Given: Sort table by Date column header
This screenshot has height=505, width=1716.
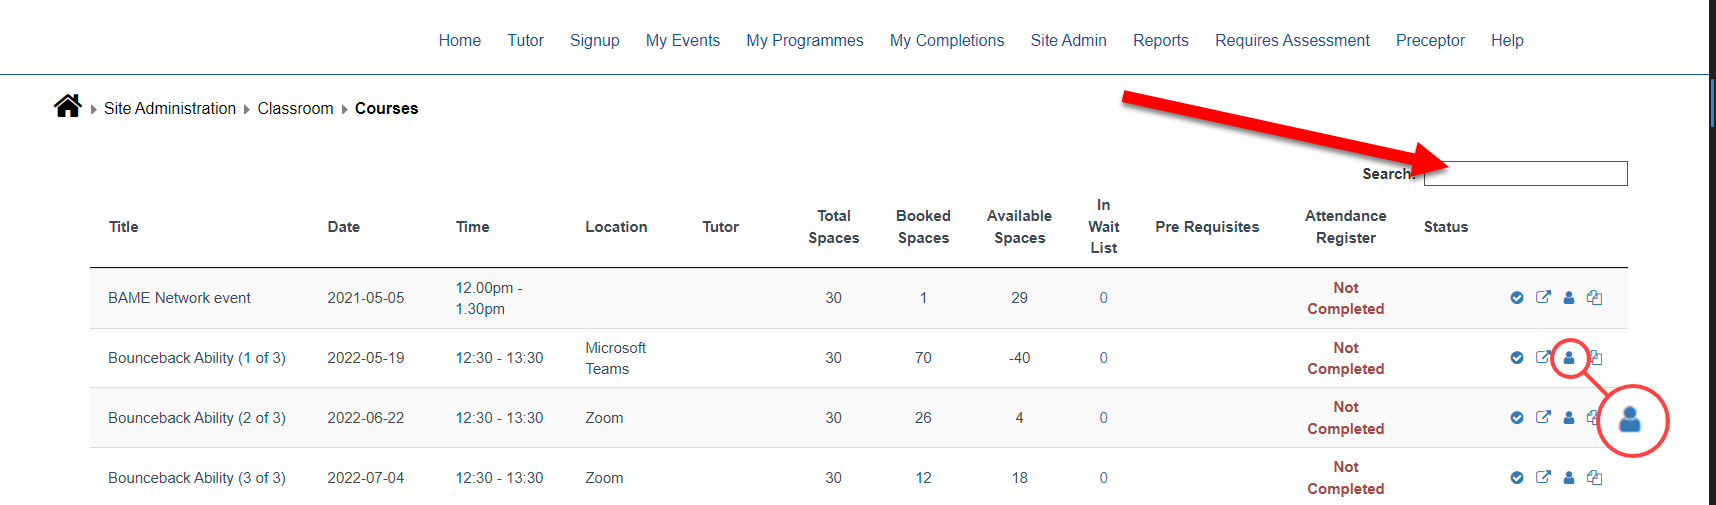Looking at the screenshot, I should click(x=343, y=227).
